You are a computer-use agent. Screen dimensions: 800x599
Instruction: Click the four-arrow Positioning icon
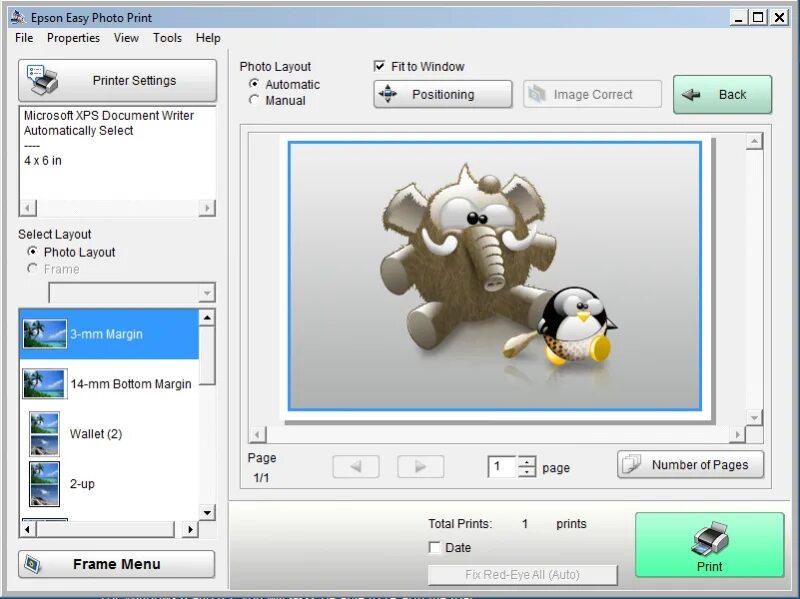click(388, 94)
